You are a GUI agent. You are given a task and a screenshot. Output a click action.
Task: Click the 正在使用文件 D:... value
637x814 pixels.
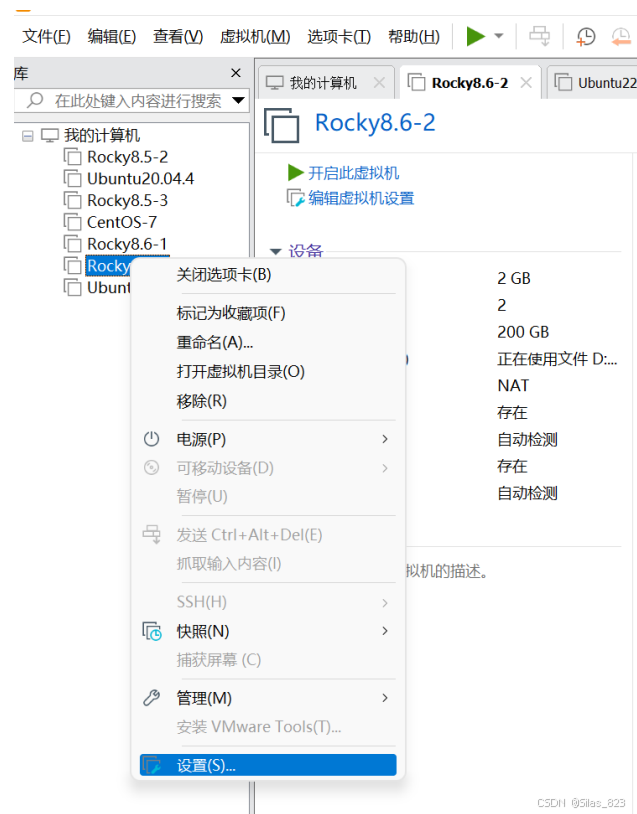click(557, 359)
